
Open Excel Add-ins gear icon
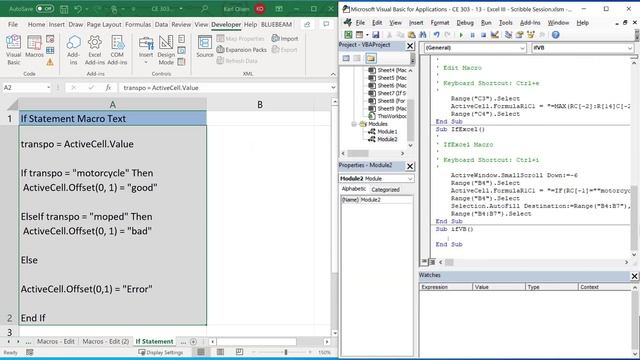(x=95, y=50)
